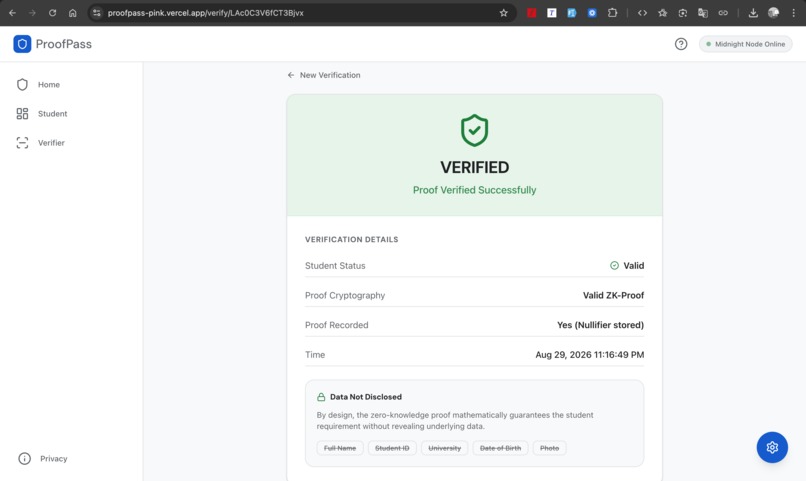Click the ProofPass shield logo icon

click(x=22, y=44)
